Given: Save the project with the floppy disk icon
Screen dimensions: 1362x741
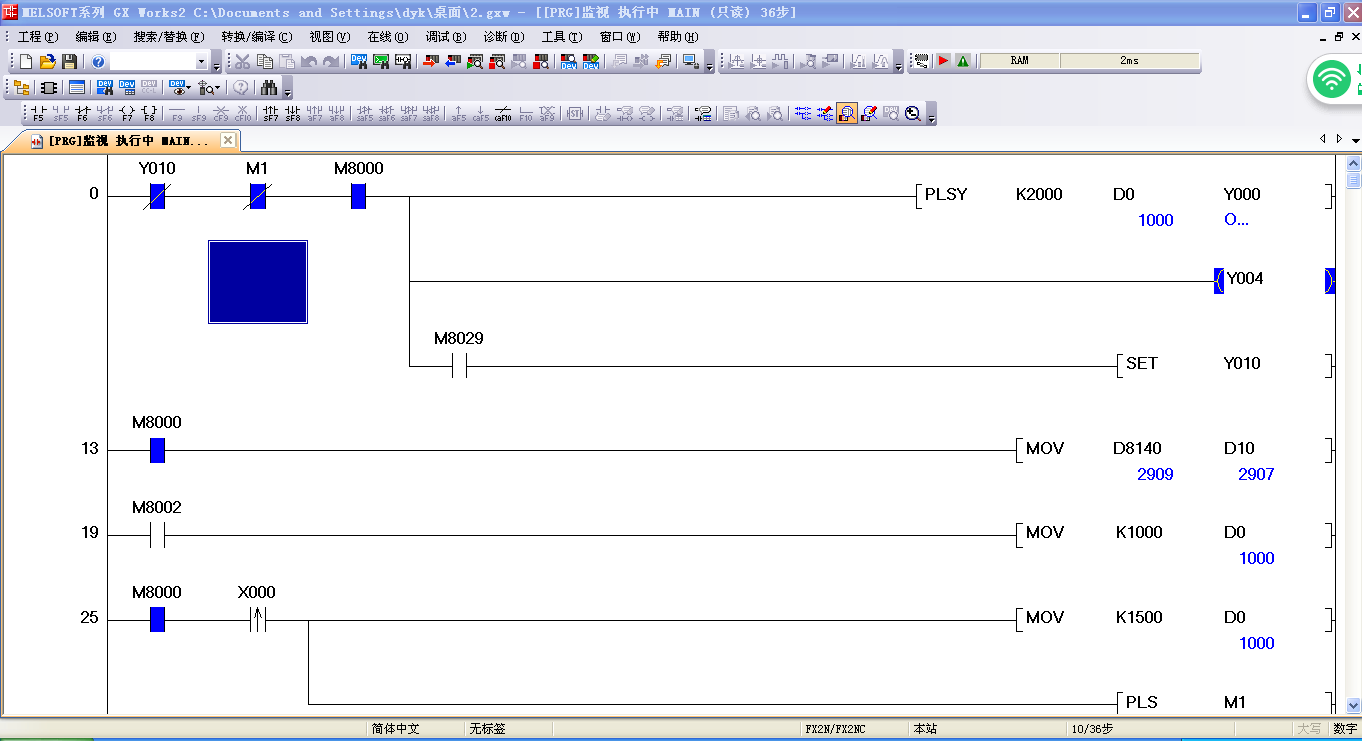Looking at the screenshot, I should click(x=69, y=62).
